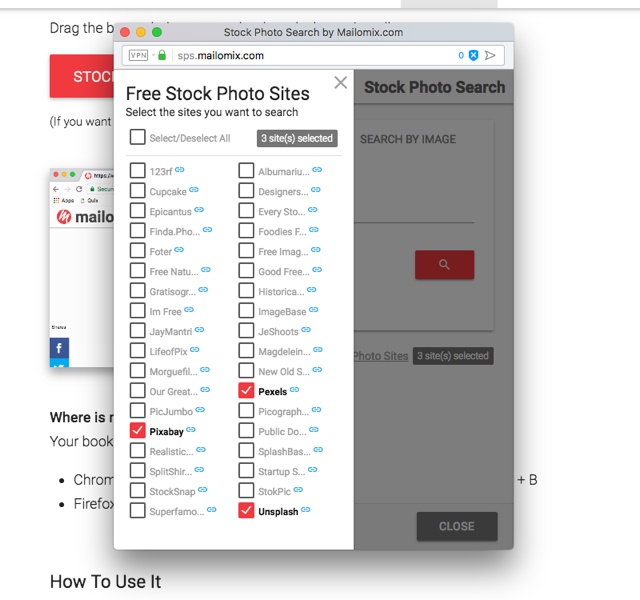Click the Realistic... site label
Image resolution: width=640 pixels, height=600 pixels.
(171, 452)
